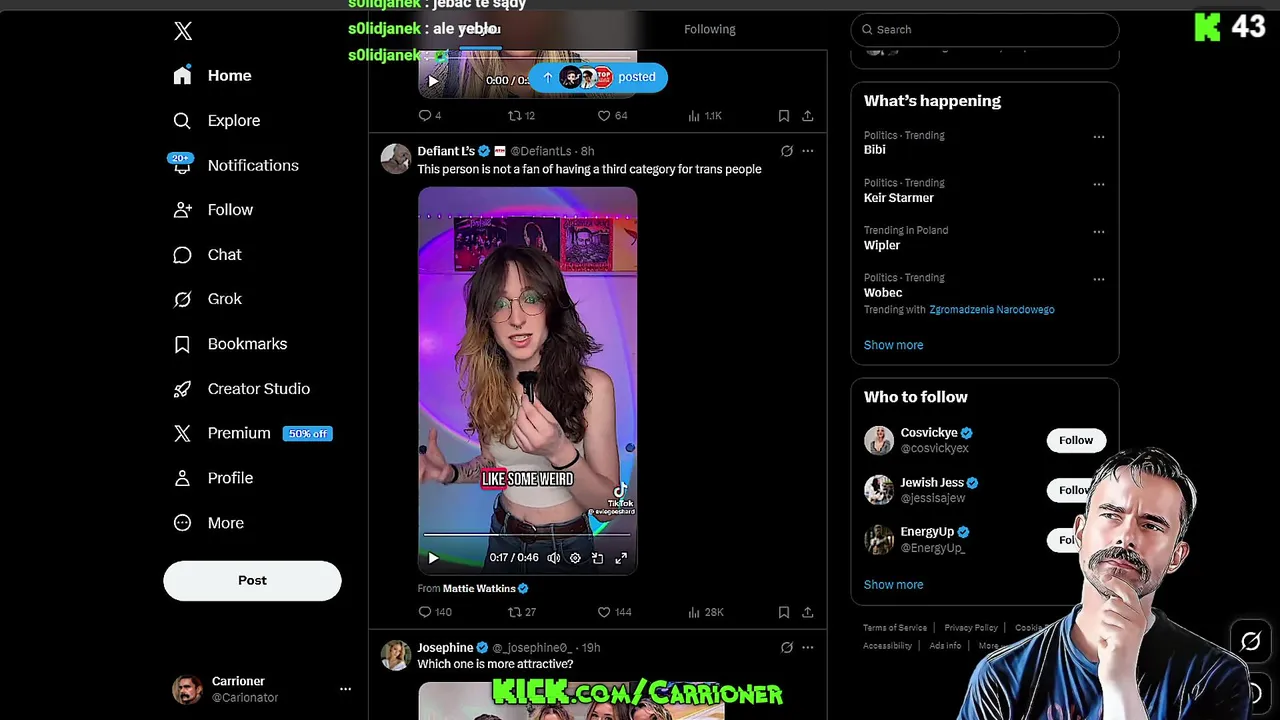Bookmark Defiant L's post
Viewport: 1280px width, 720px height.
pos(784,612)
